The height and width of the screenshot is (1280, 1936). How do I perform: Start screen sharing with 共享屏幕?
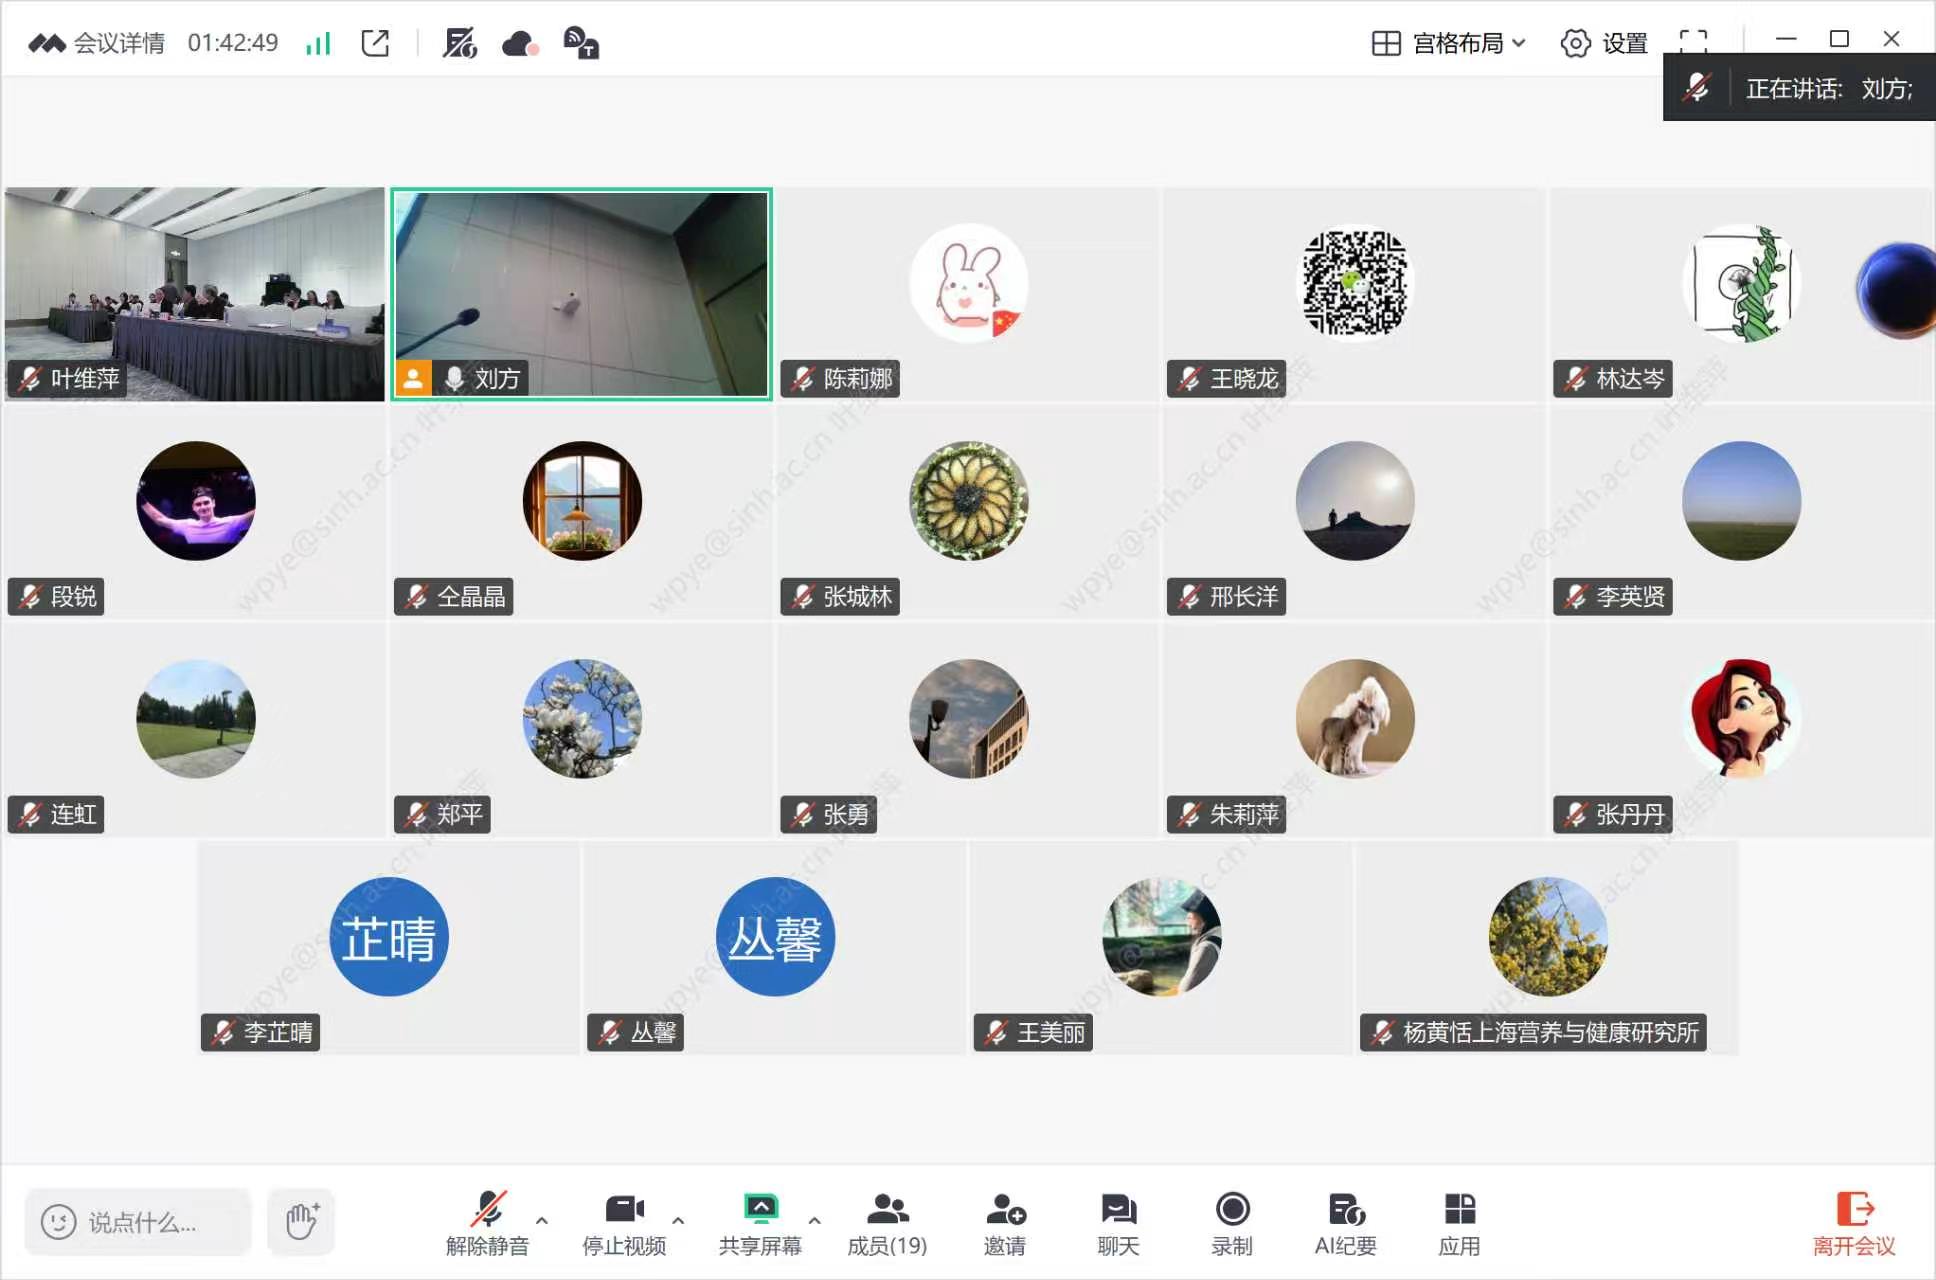(x=760, y=1223)
